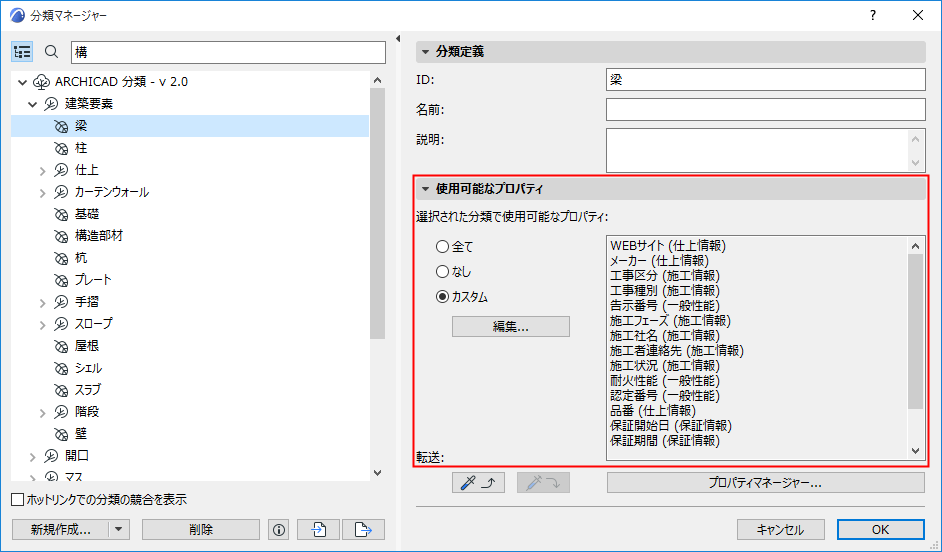Click the スラブ classification icon

click(x=61, y=390)
